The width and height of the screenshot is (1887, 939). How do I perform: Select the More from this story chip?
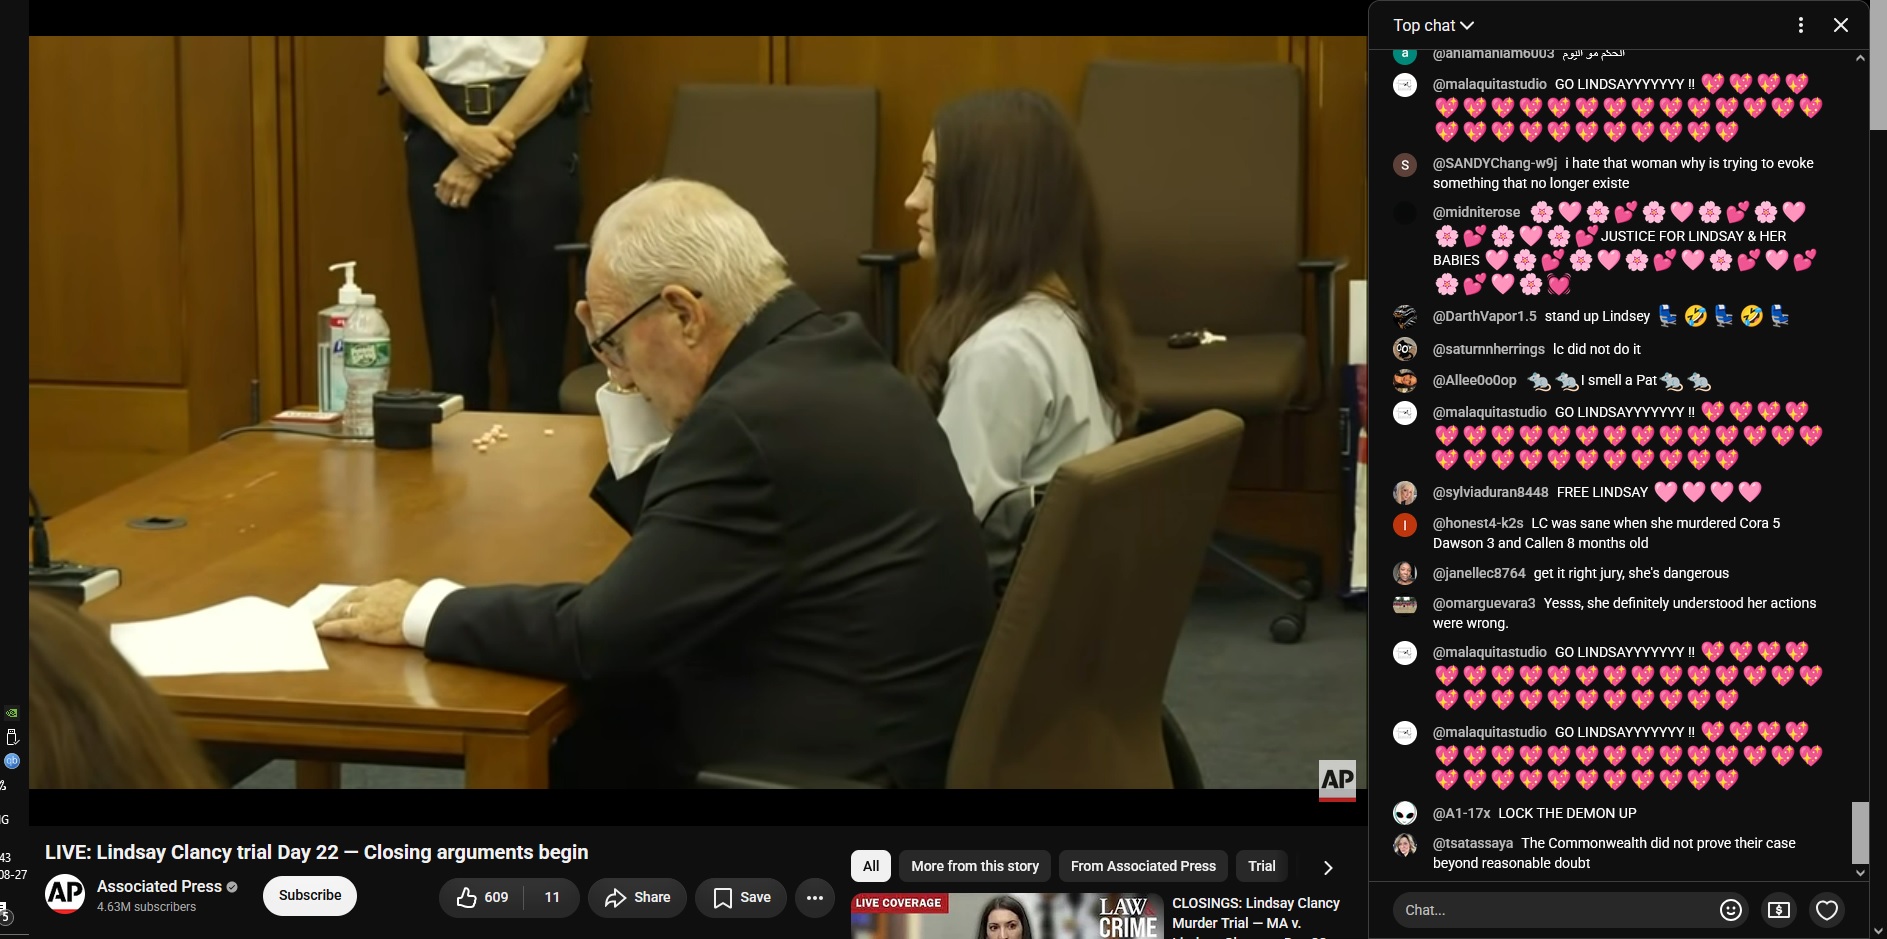[975, 866]
